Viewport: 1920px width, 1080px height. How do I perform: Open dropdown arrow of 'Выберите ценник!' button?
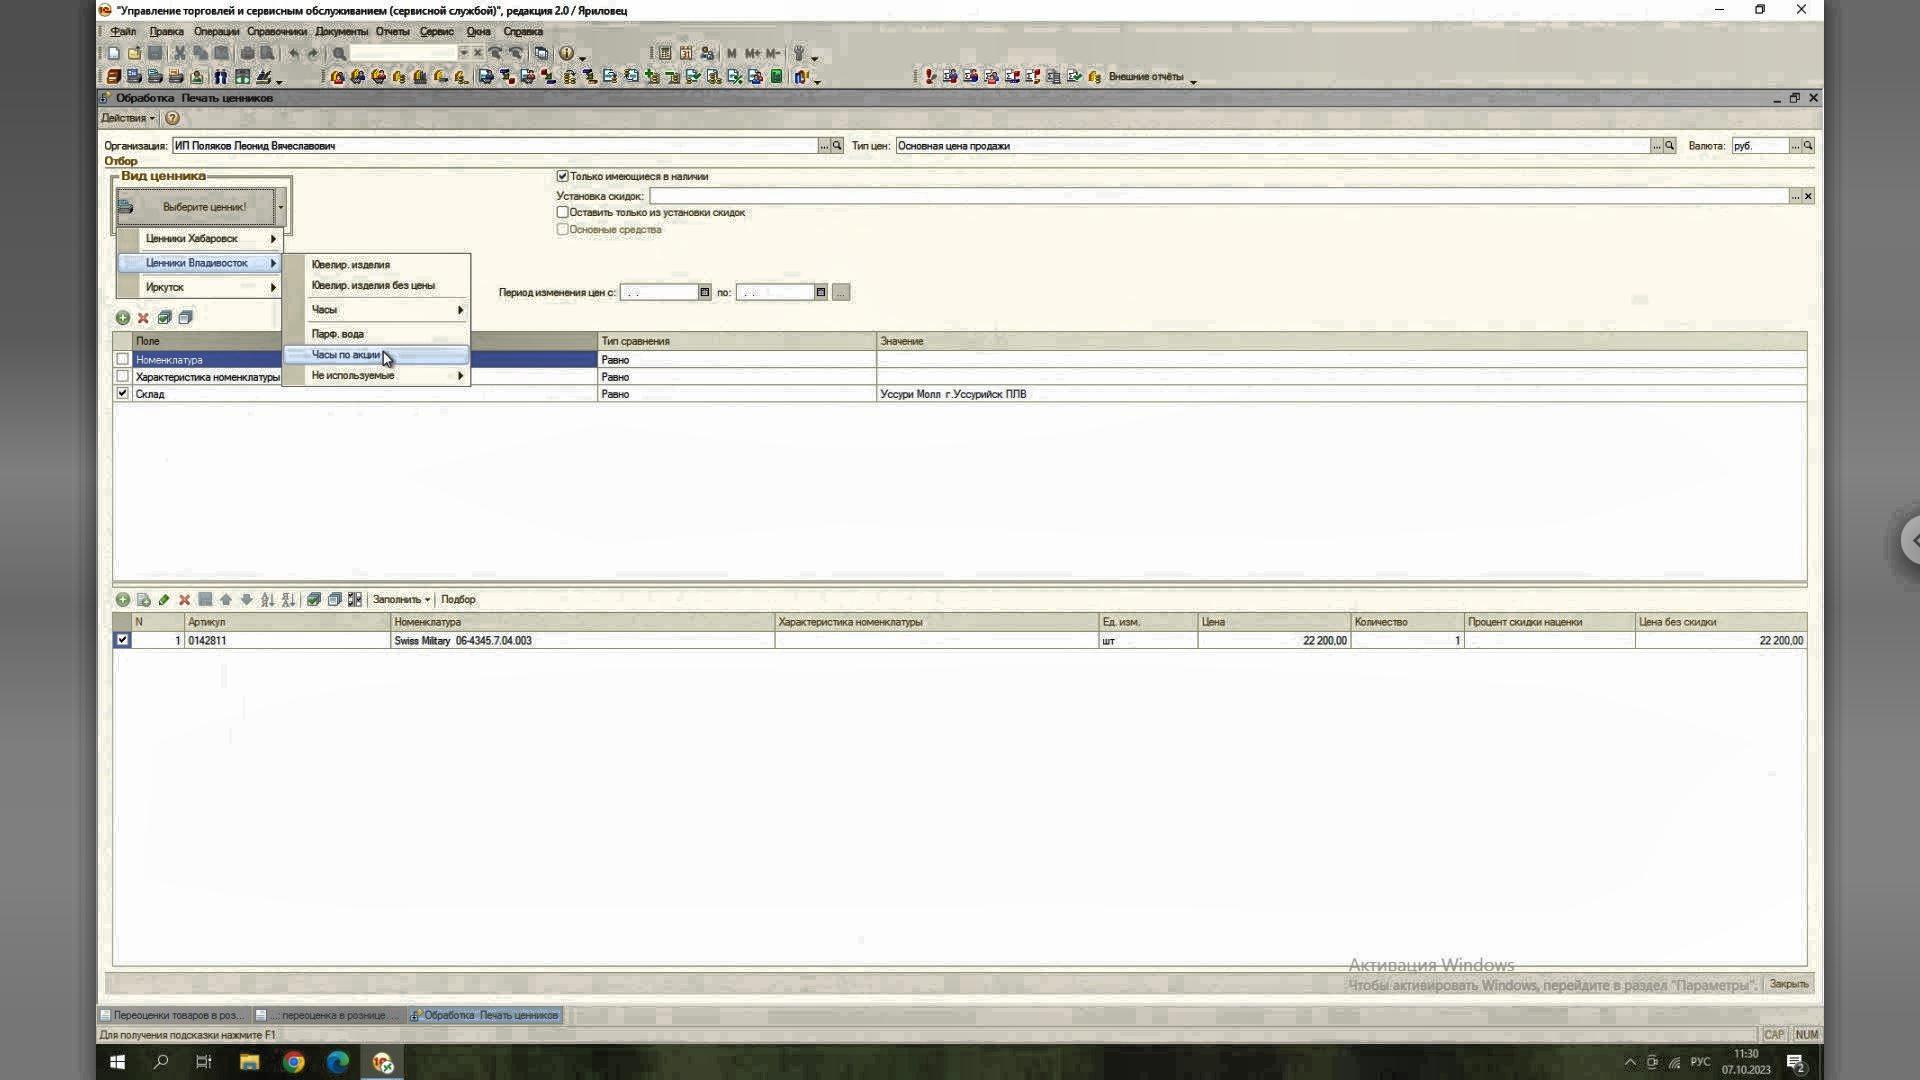(281, 207)
